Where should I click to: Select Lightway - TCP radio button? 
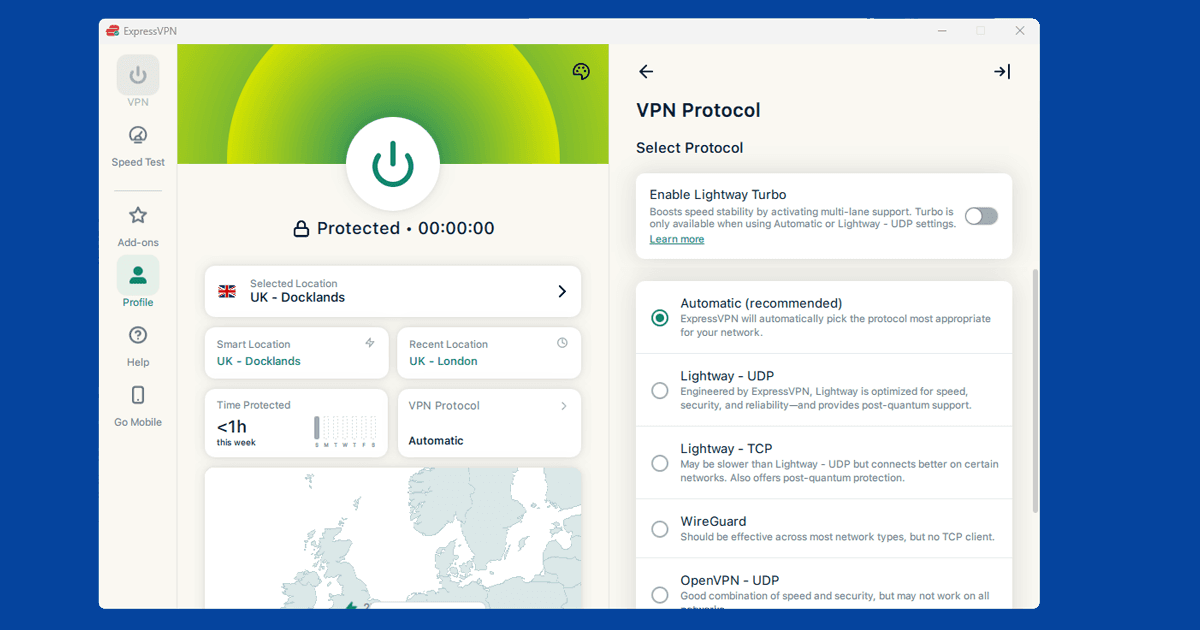tap(660, 463)
